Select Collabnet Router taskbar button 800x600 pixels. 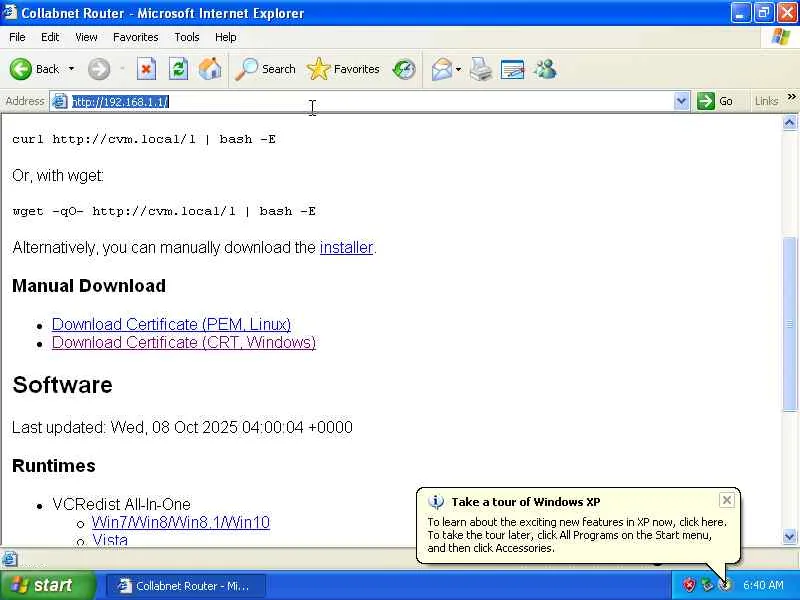point(186,585)
